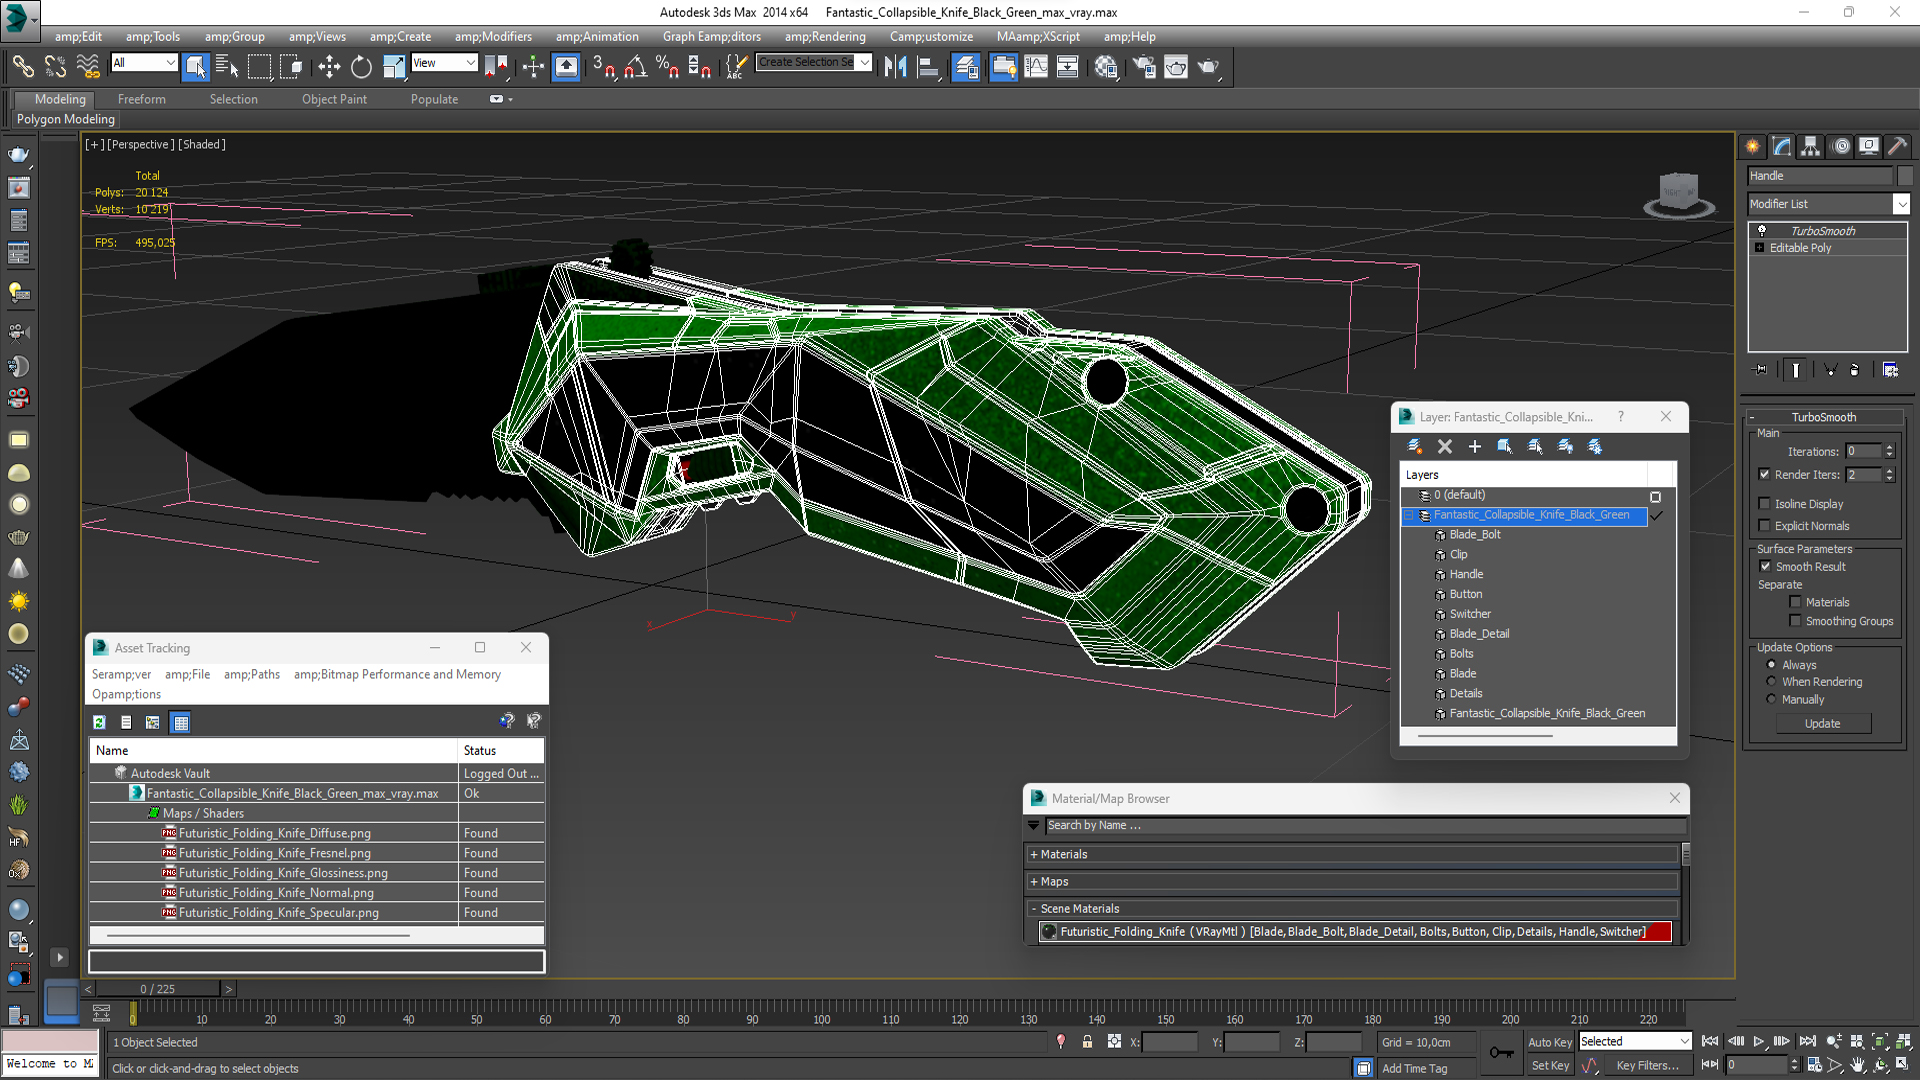Image resolution: width=1920 pixels, height=1080 pixels.
Task: Open the amp;Animation menu
Action: click(x=597, y=36)
